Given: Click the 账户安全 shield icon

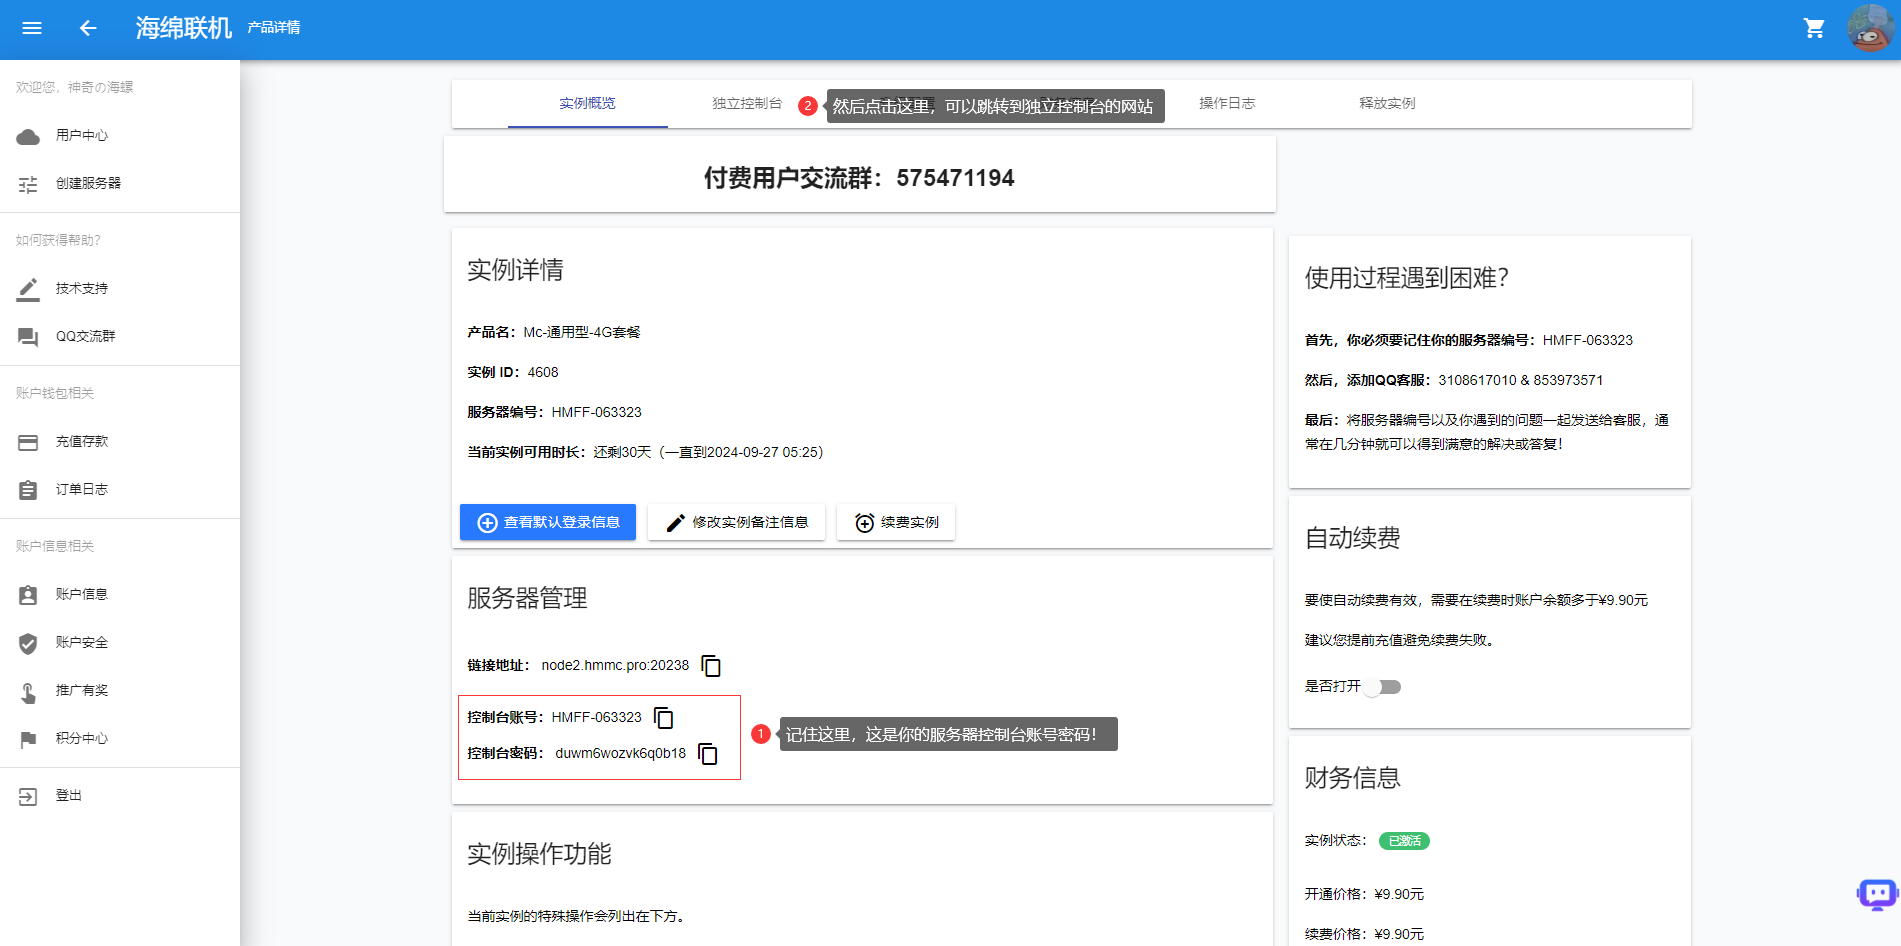Looking at the screenshot, I should tap(28, 643).
